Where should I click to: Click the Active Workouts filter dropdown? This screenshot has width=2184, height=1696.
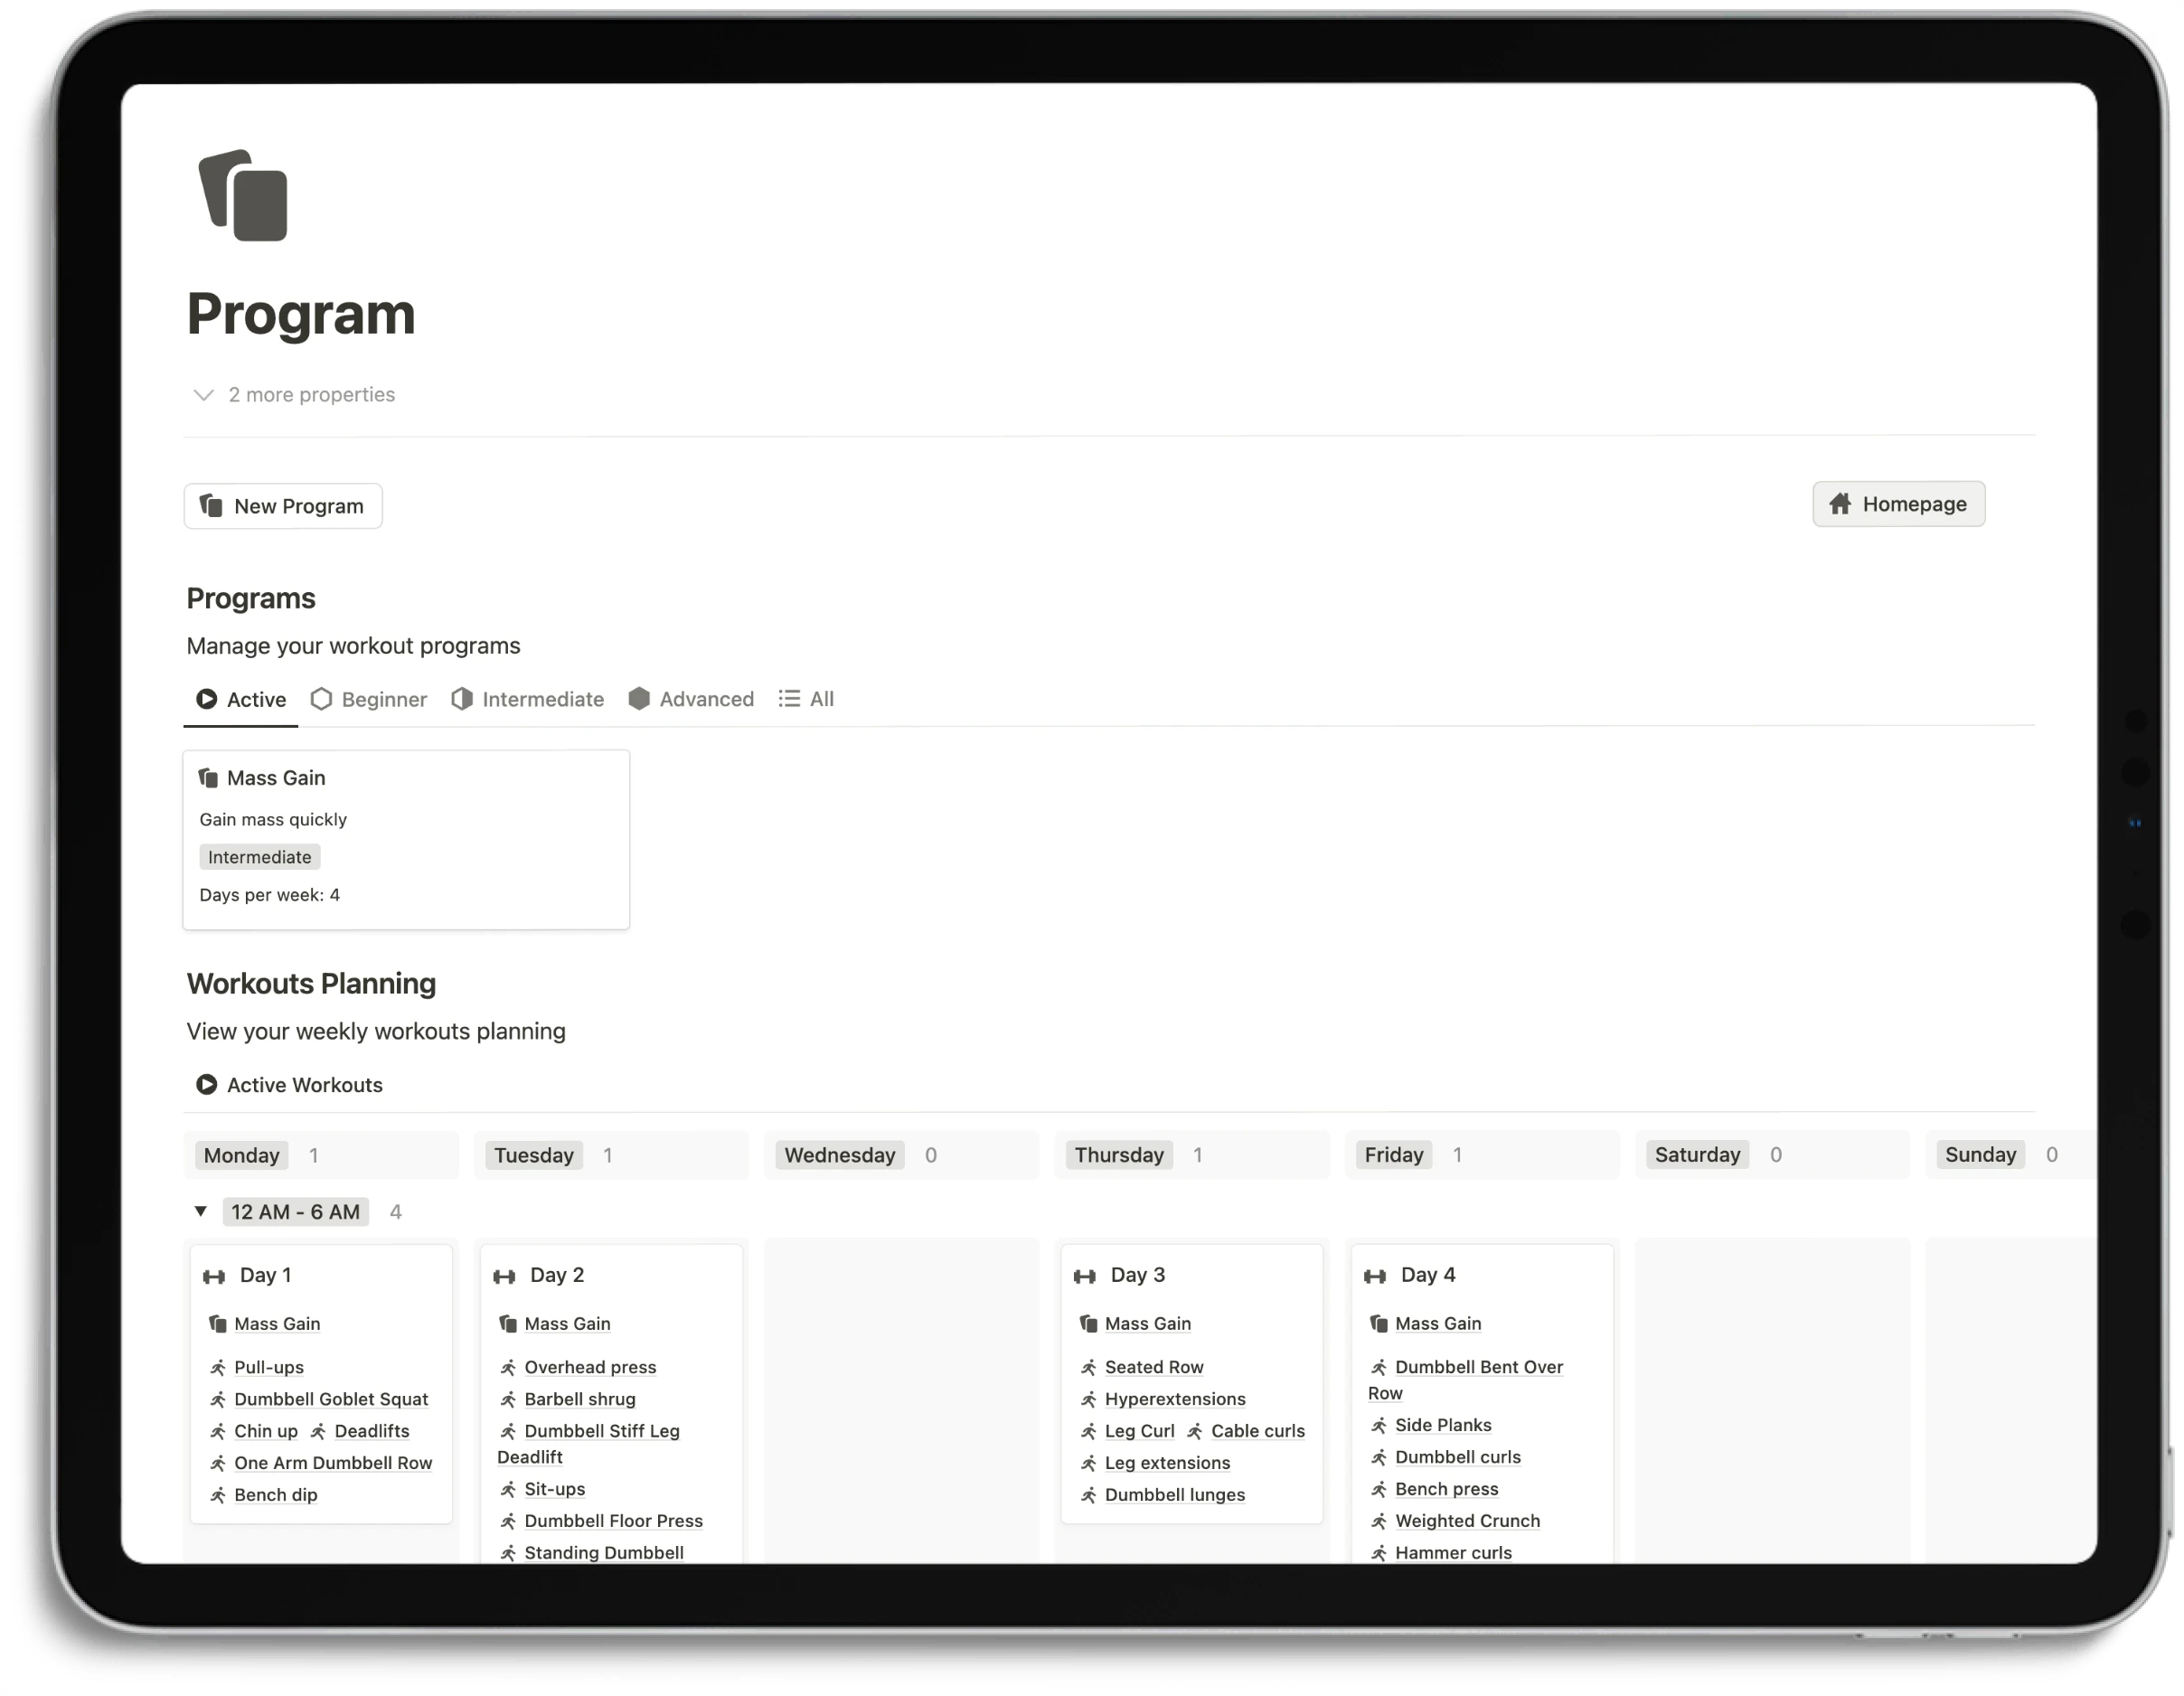[289, 1083]
